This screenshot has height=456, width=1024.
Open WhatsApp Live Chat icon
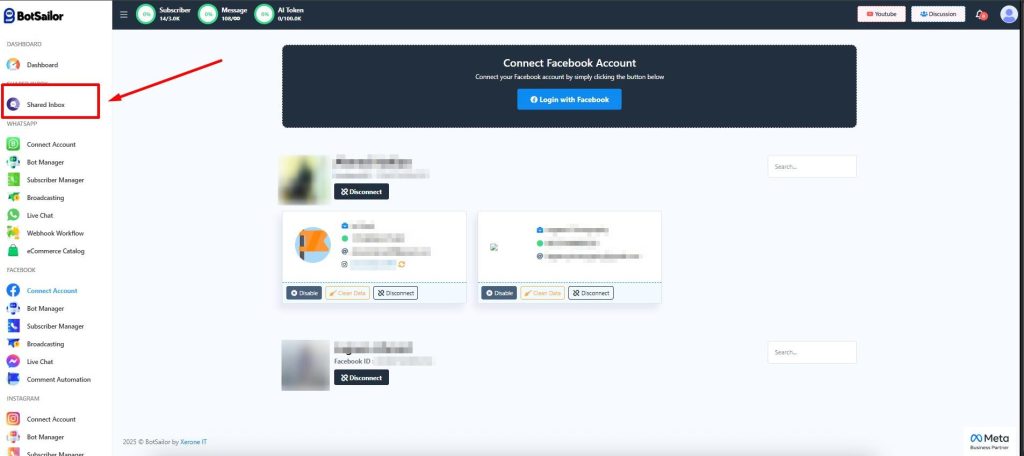pyautogui.click(x=13, y=215)
